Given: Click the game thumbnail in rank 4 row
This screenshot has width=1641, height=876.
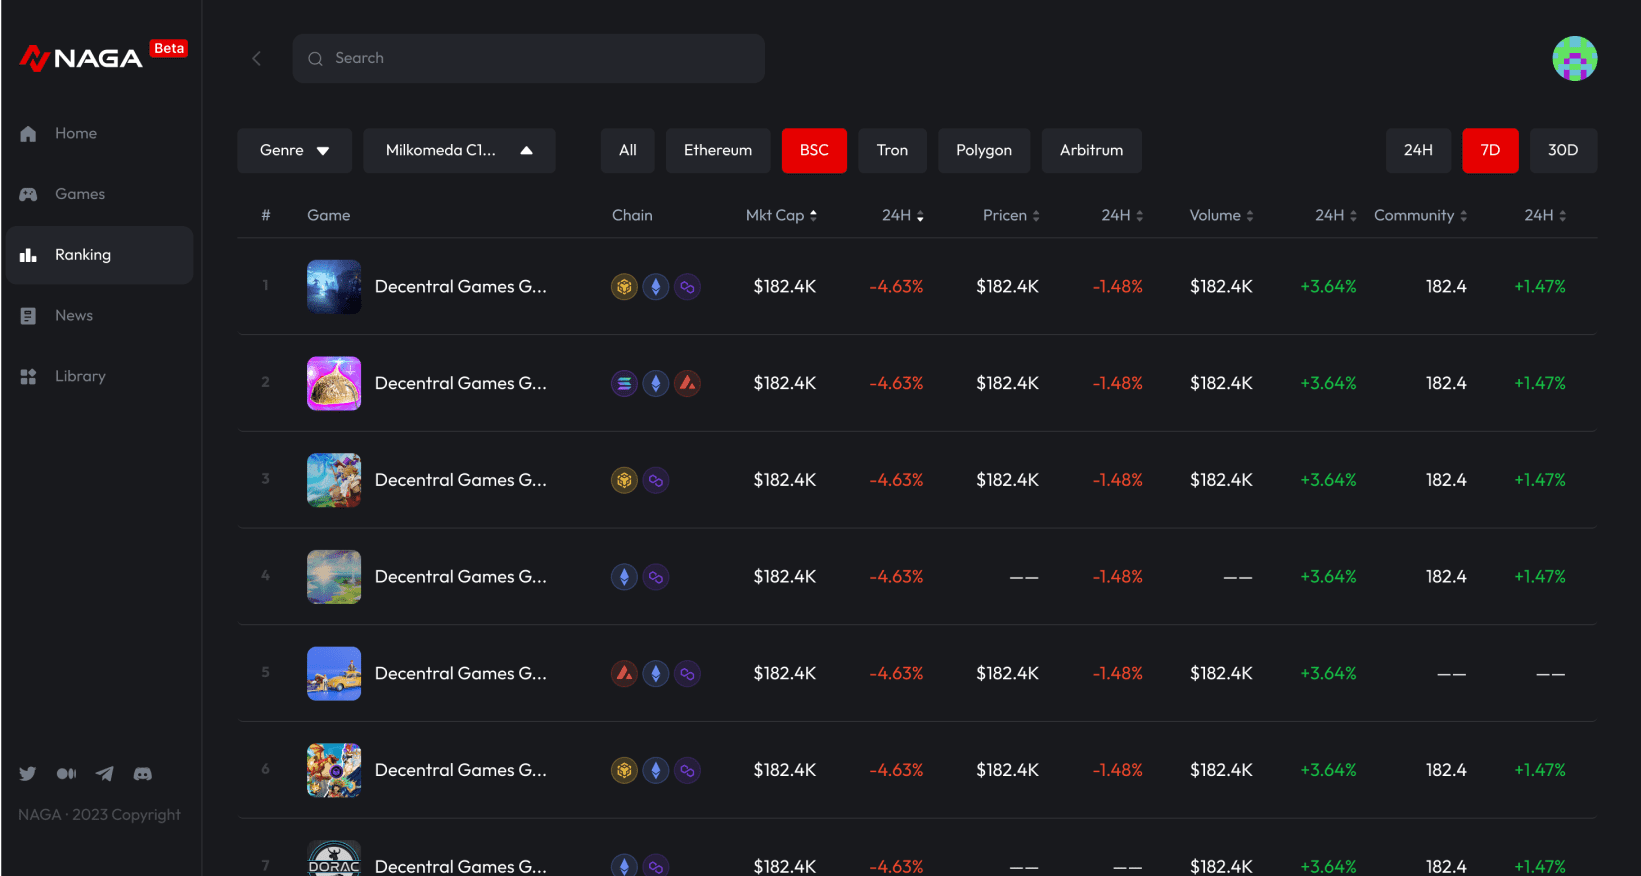Looking at the screenshot, I should [x=334, y=577].
